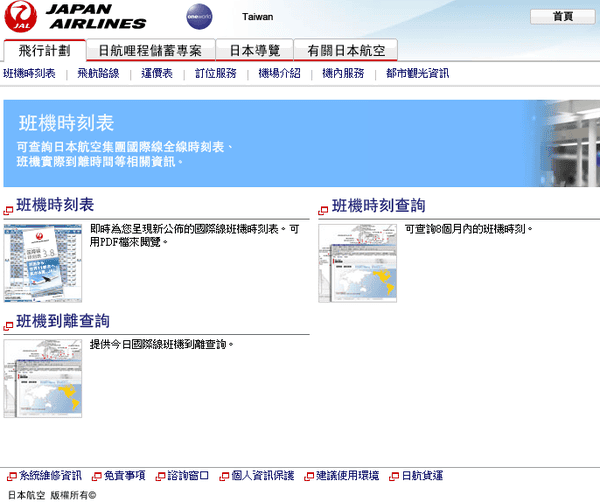
Task: Open the 諮詢窗口 footer link
Action: pyautogui.click(x=187, y=476)
